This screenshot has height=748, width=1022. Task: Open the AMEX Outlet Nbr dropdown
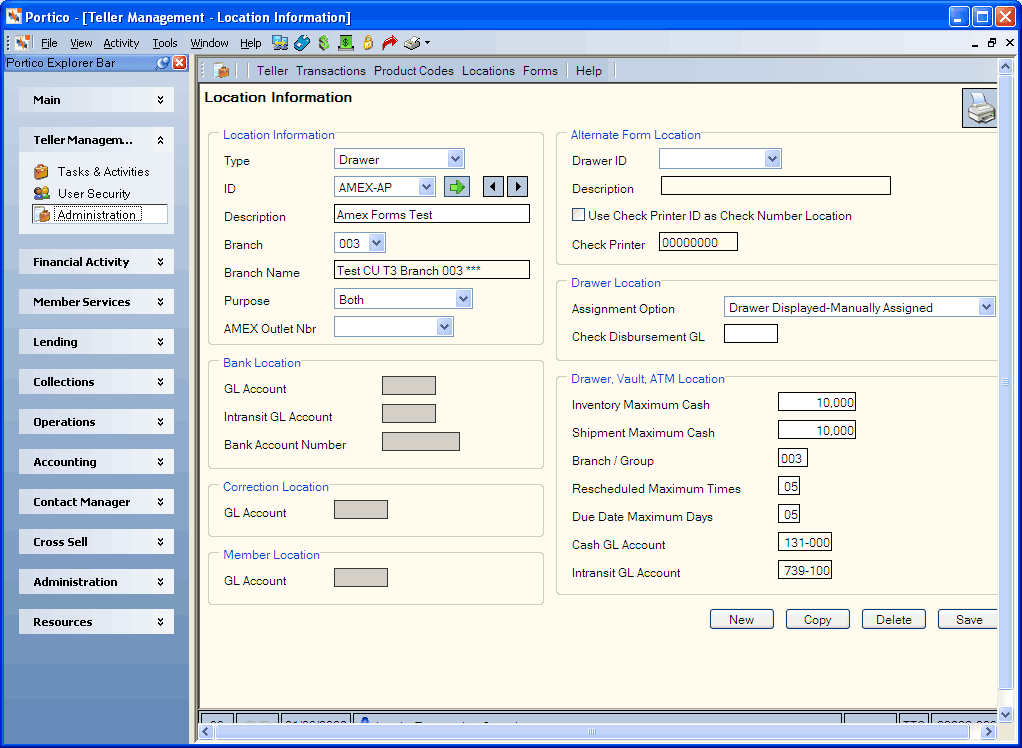[x=445, y=327]
